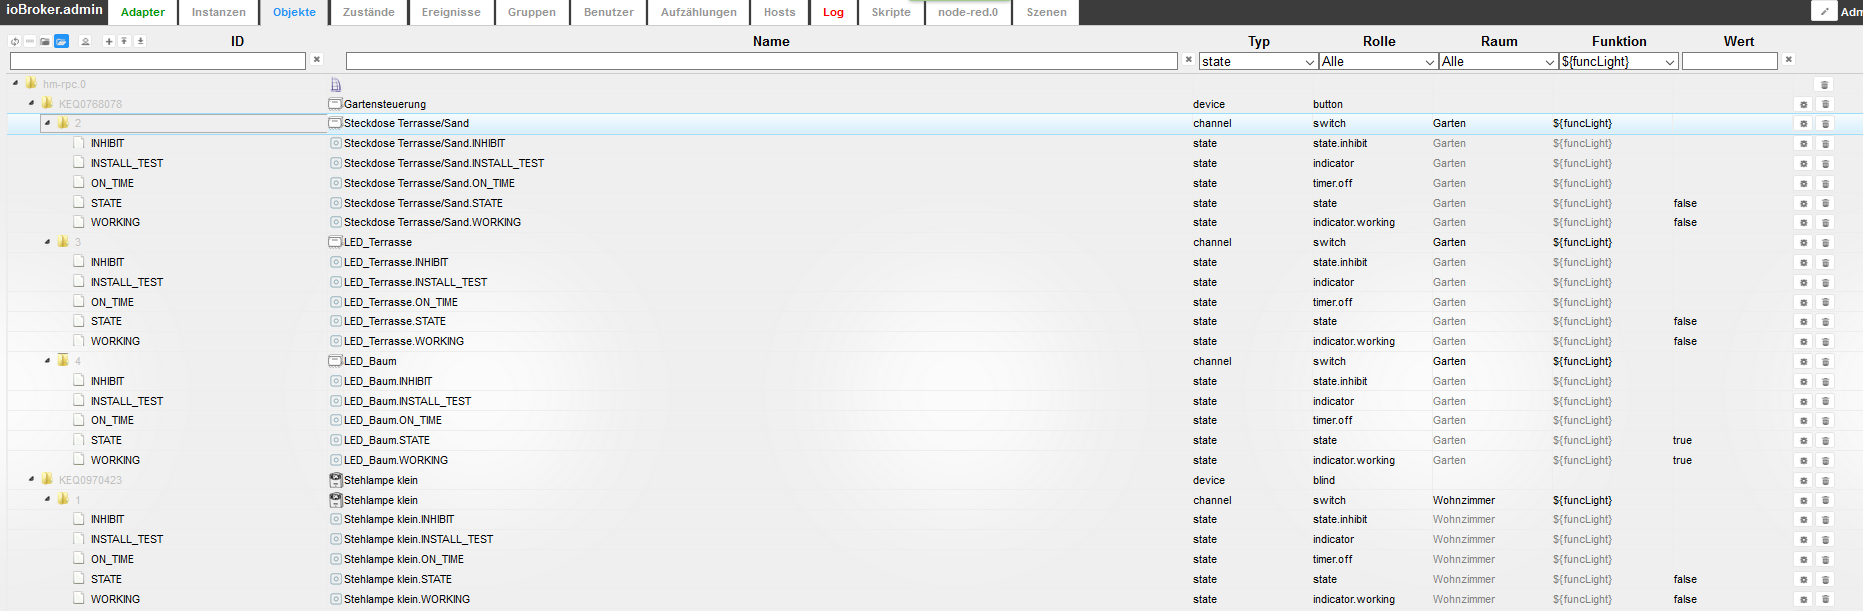1863x611 pixels.
Task: Switch to the Instanzen tab
Action: click(219, 12)
